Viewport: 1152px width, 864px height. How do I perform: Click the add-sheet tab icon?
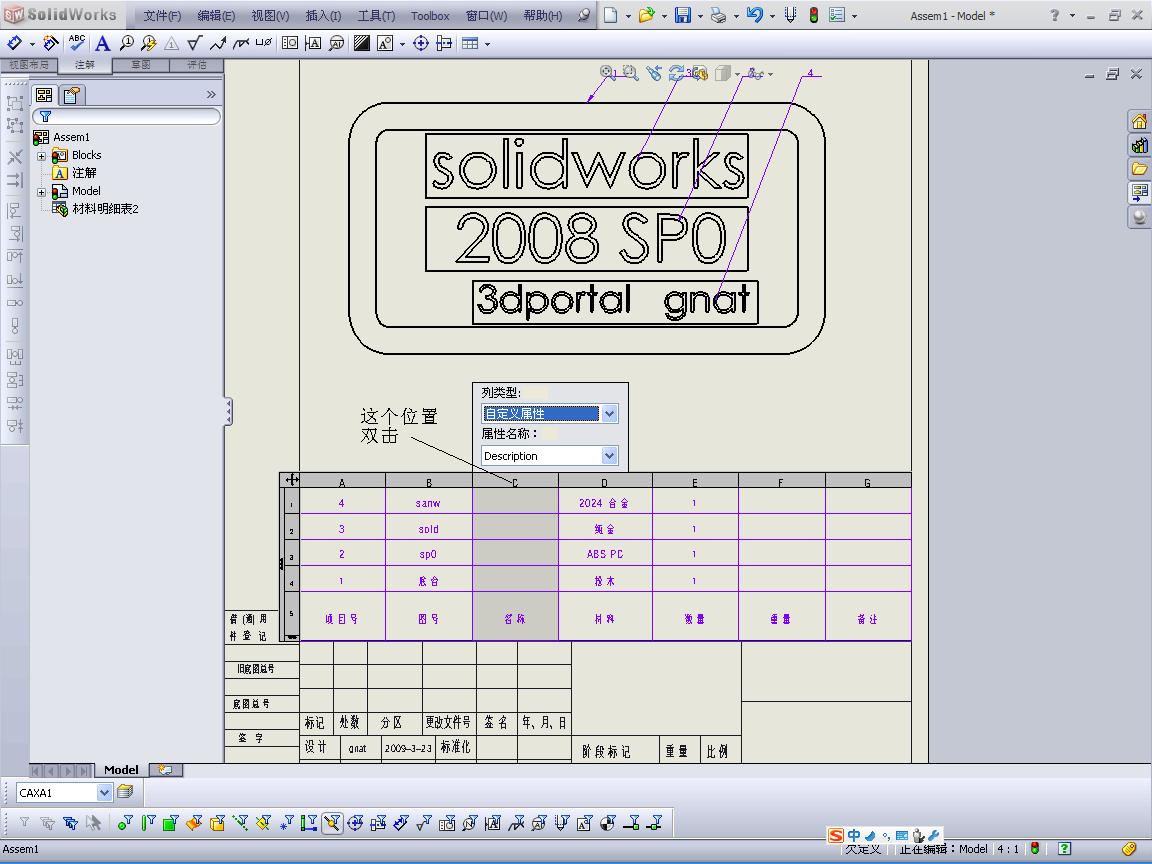[x=165, y=770]
